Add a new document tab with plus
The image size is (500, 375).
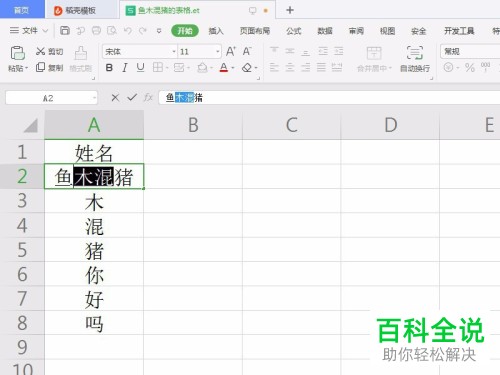pyautogui.click(x=290, y=10)
